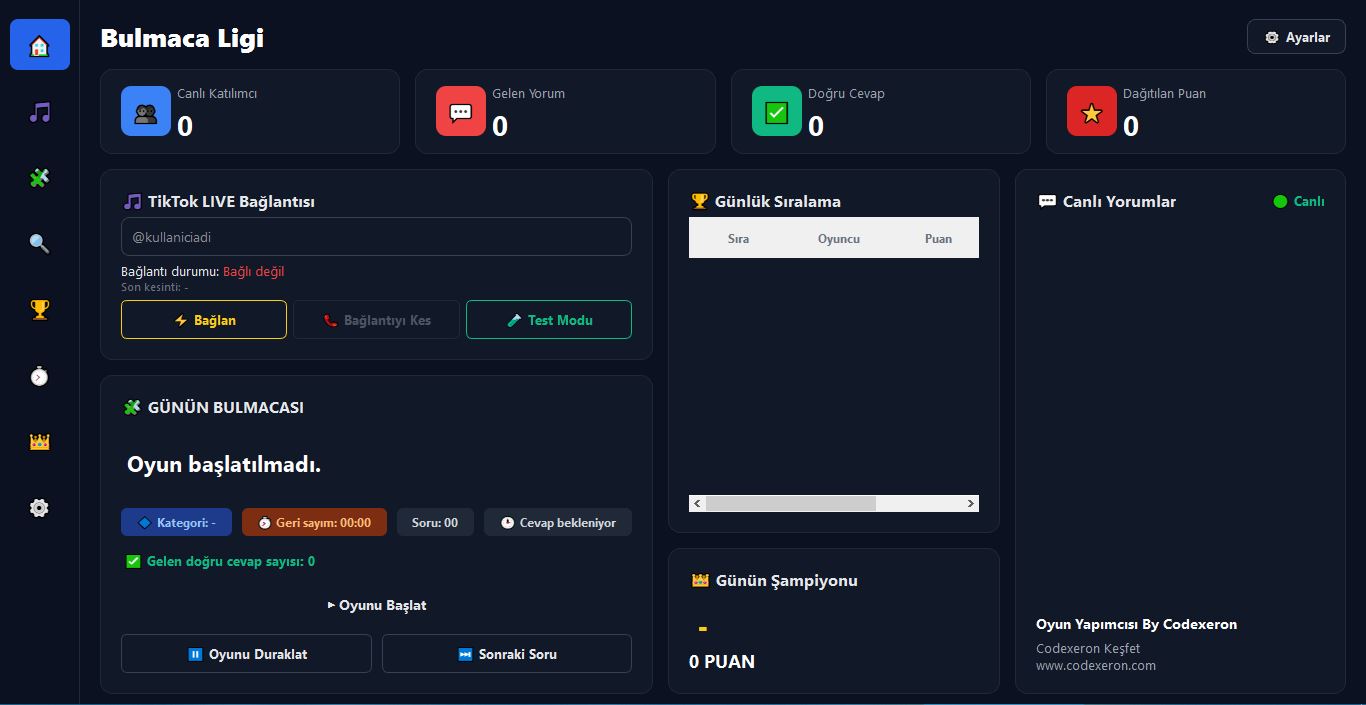
Task: Select the stopwatch sidebar icon
Action: coord(40,376)
